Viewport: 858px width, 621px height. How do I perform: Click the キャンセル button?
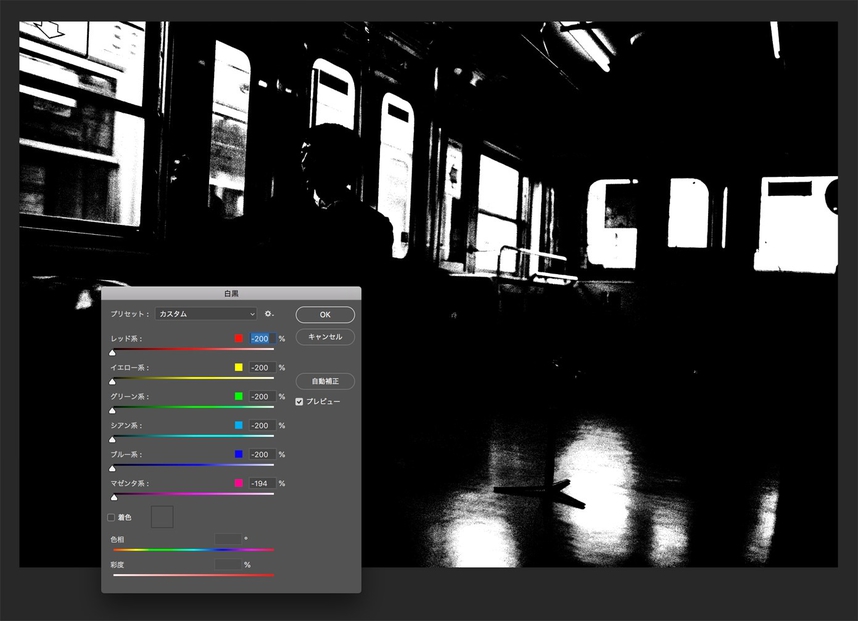pyautogui.click(x=325, y=337)
